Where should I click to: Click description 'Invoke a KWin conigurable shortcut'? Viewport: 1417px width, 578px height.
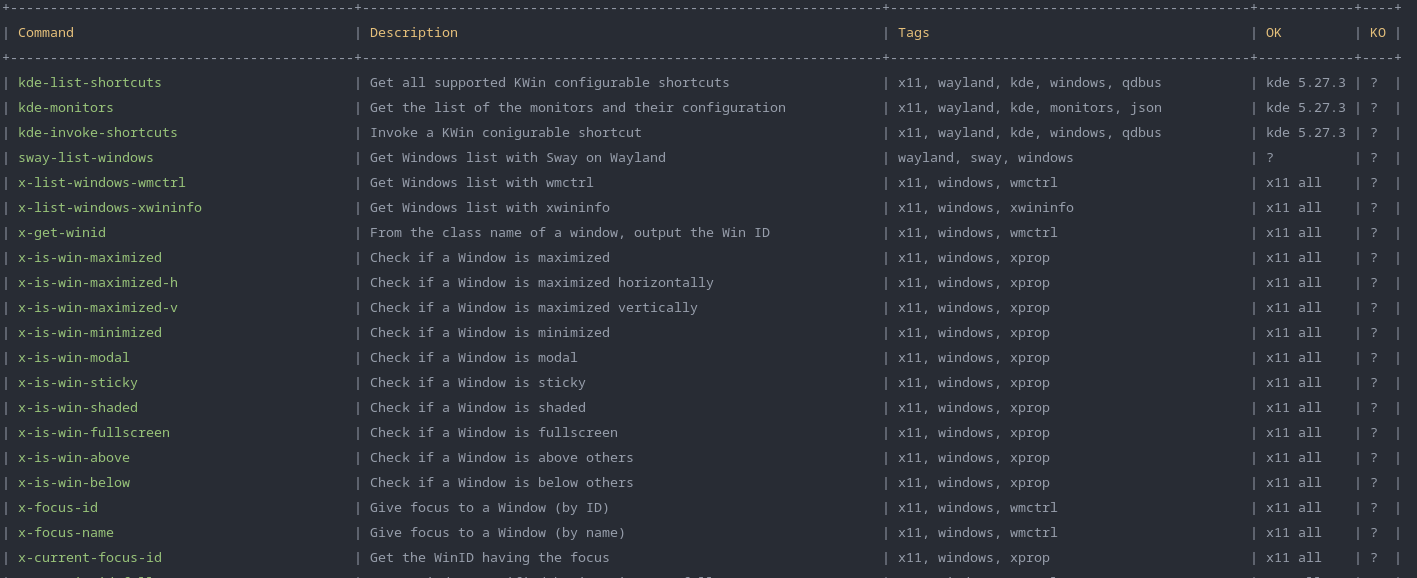pyautogui.click(x=506, y=133)
